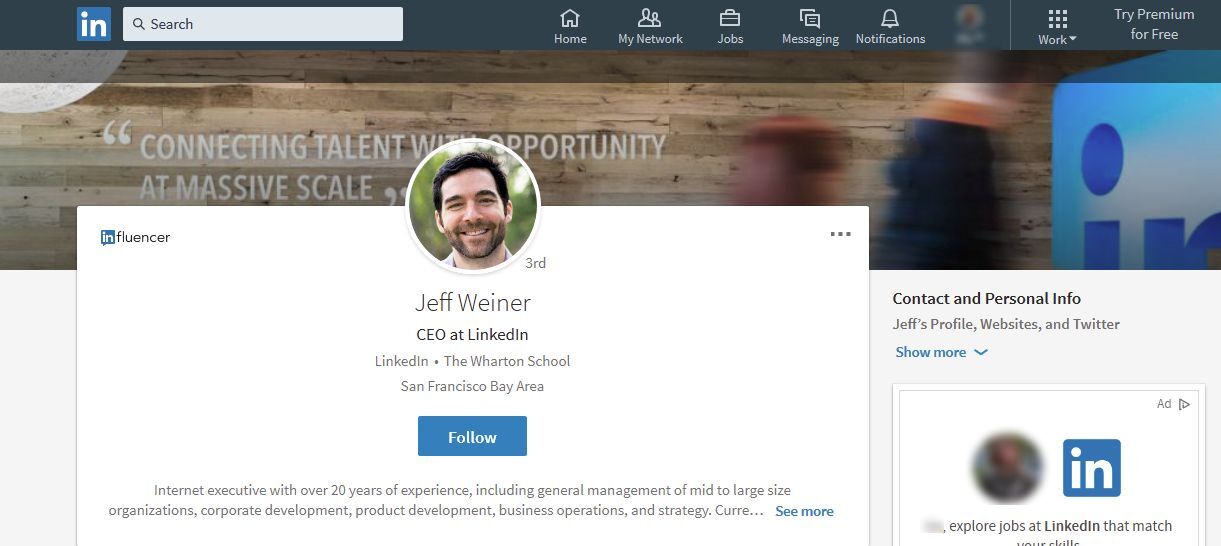Open the Notifications bell icon
The width and height of the screenshot is (1221, 546).
coord(890,19)
